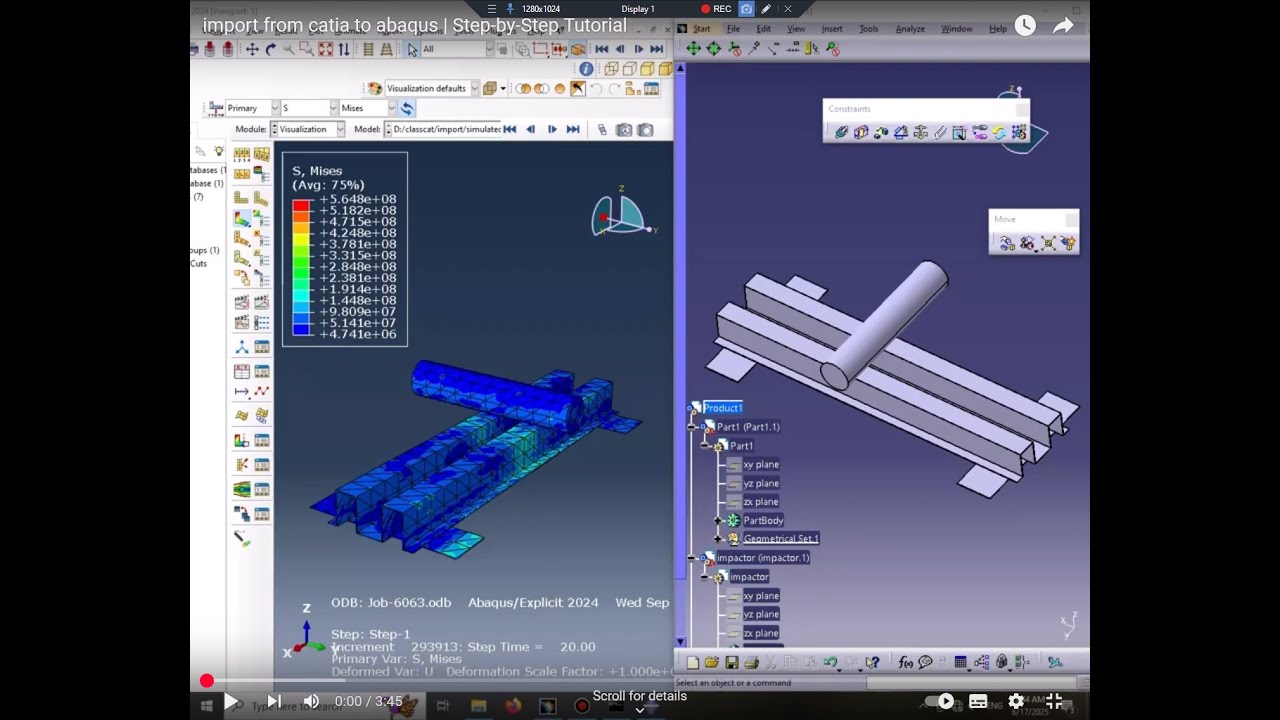Jump to last frame in Abaqus context bar
The image size is (1280, 720).
click(x=573, y=129)
